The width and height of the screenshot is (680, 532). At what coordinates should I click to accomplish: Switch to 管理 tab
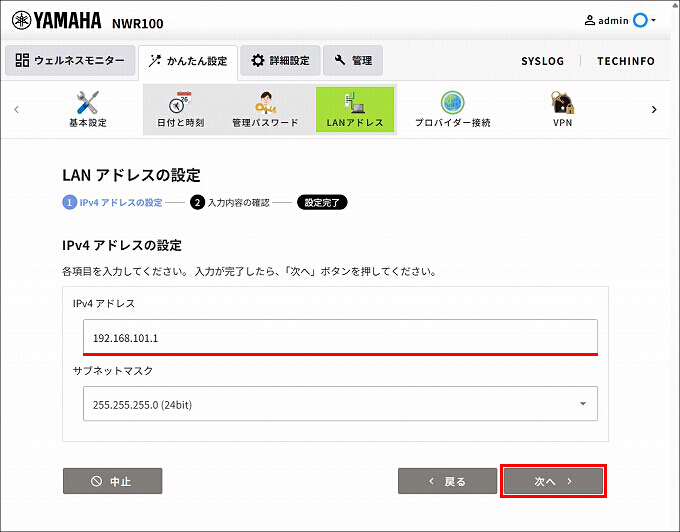pos(353,60)
